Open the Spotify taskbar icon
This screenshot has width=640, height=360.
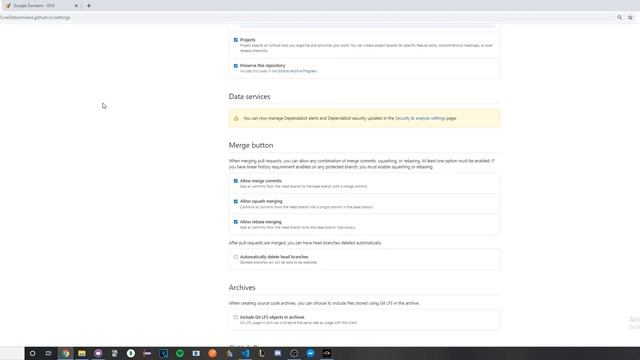[x=180, y=353]
